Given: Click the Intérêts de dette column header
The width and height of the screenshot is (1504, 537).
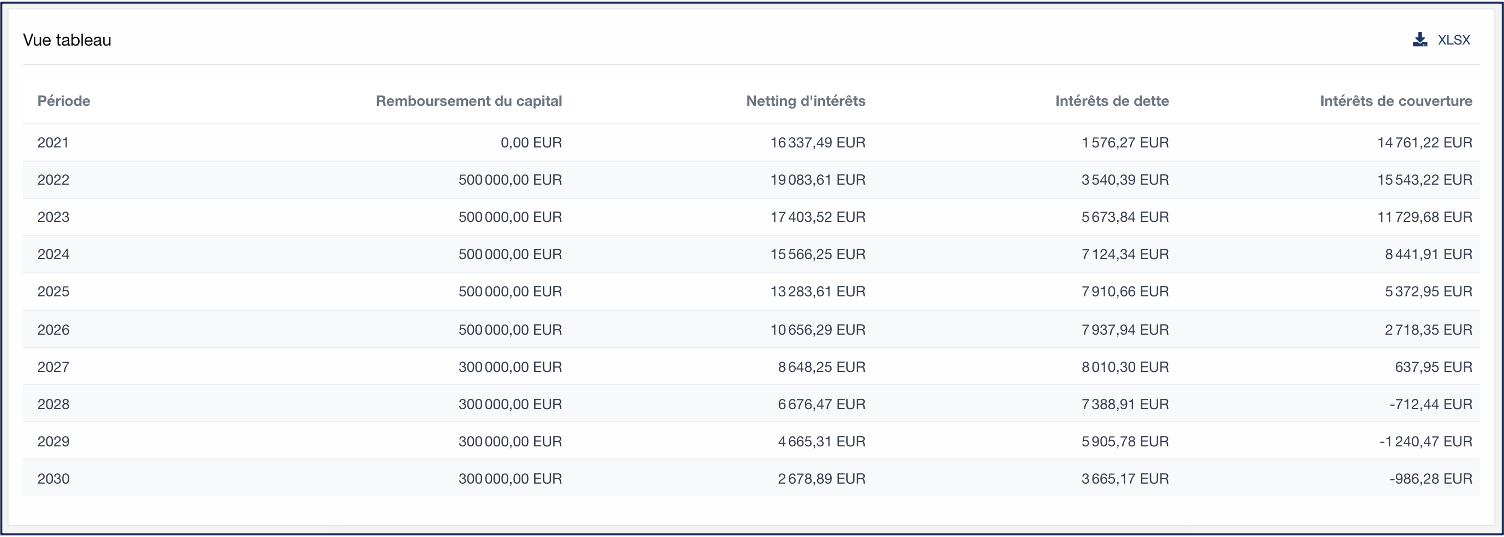Looking at the screenshot, I should coord(1111,101).
